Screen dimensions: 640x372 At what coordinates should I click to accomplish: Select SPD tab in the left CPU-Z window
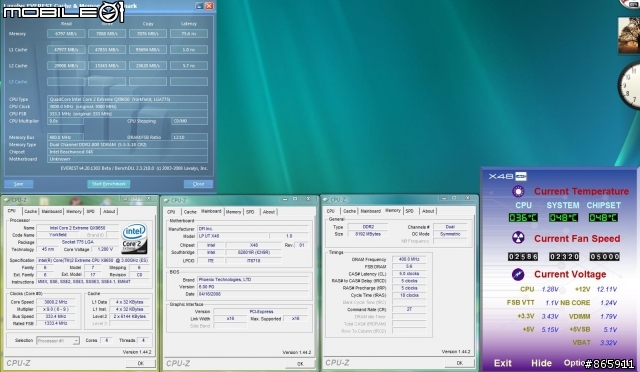91,211
